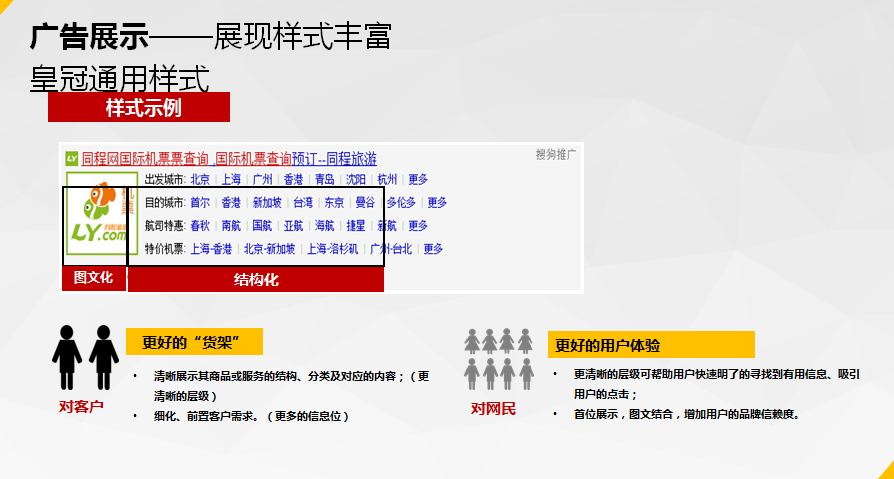
Task: Choose 春秋 airline in 航司特惠 row
Action: tap(200, 226)
